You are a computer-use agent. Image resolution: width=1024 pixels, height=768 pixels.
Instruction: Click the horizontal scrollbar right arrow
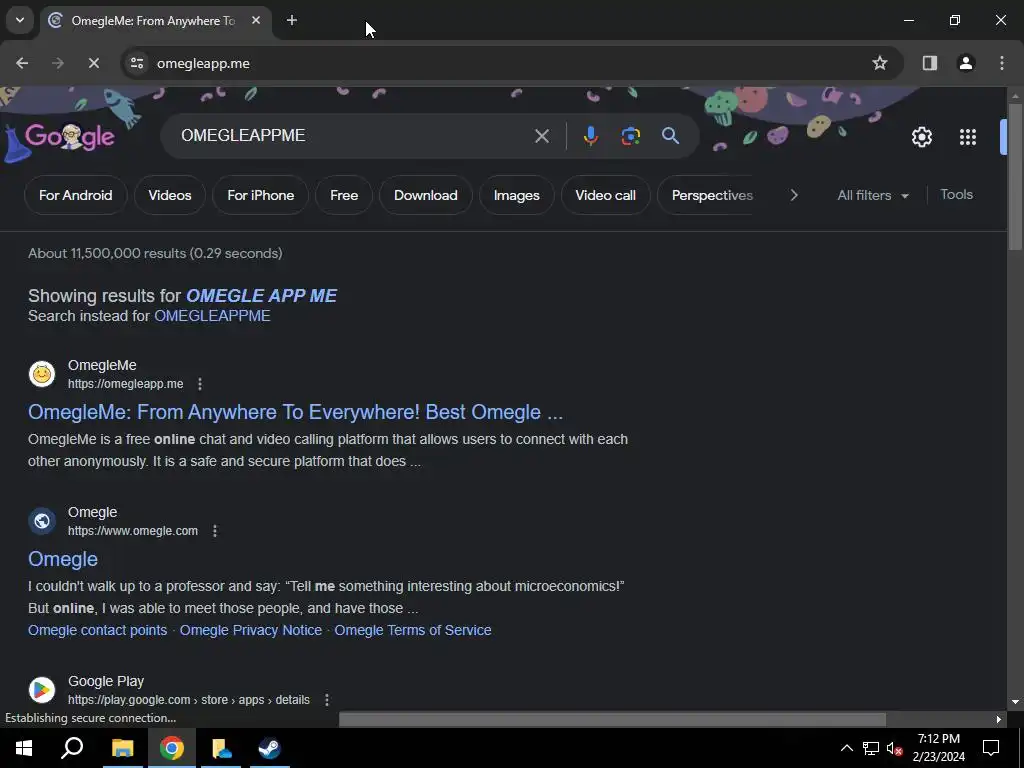tap(999, 719)
